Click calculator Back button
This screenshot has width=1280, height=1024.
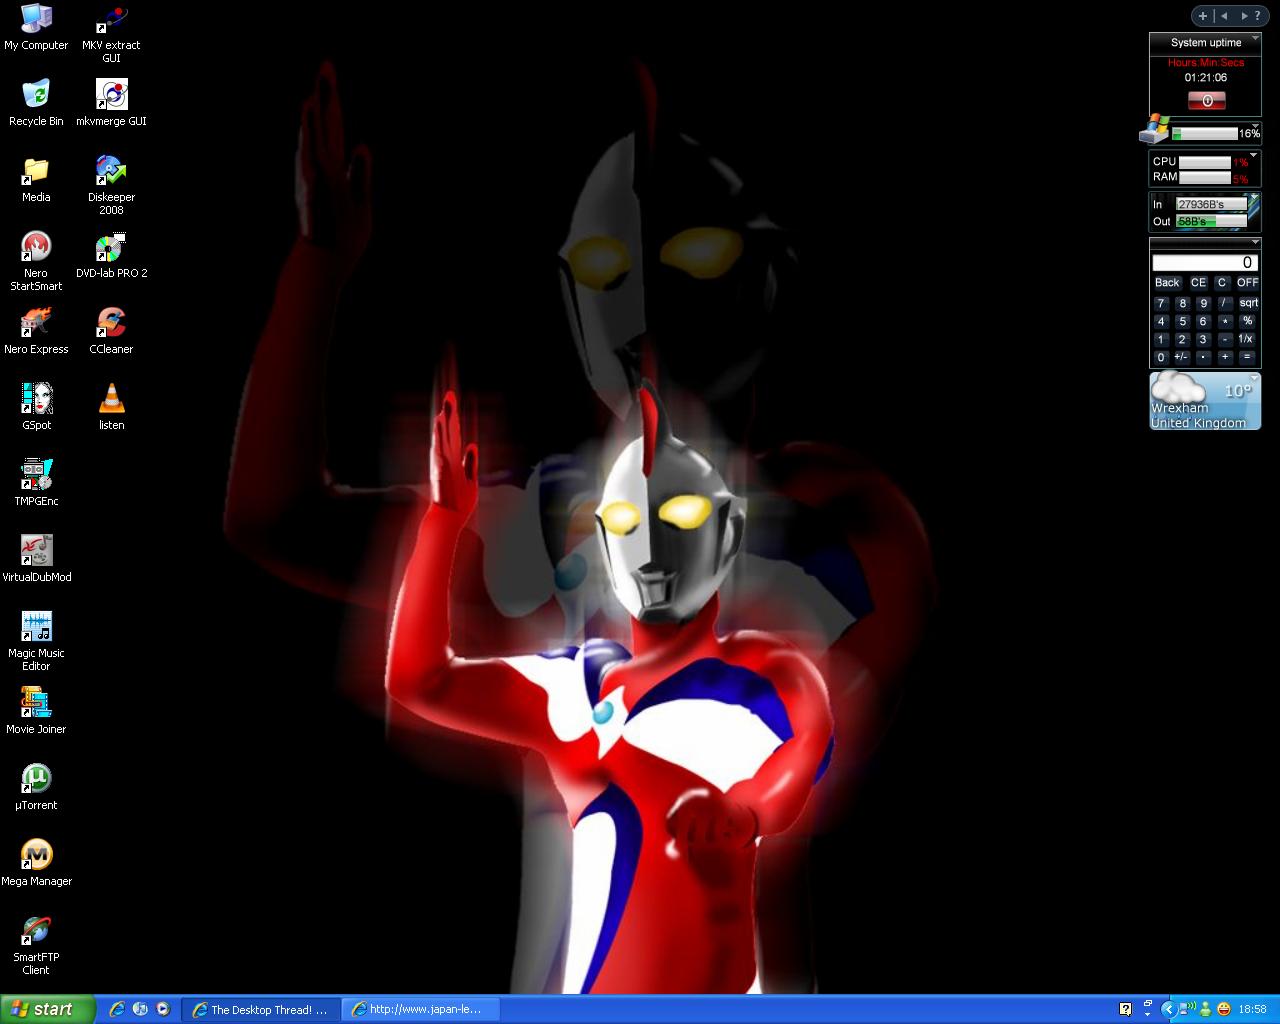coord(1167,283)
